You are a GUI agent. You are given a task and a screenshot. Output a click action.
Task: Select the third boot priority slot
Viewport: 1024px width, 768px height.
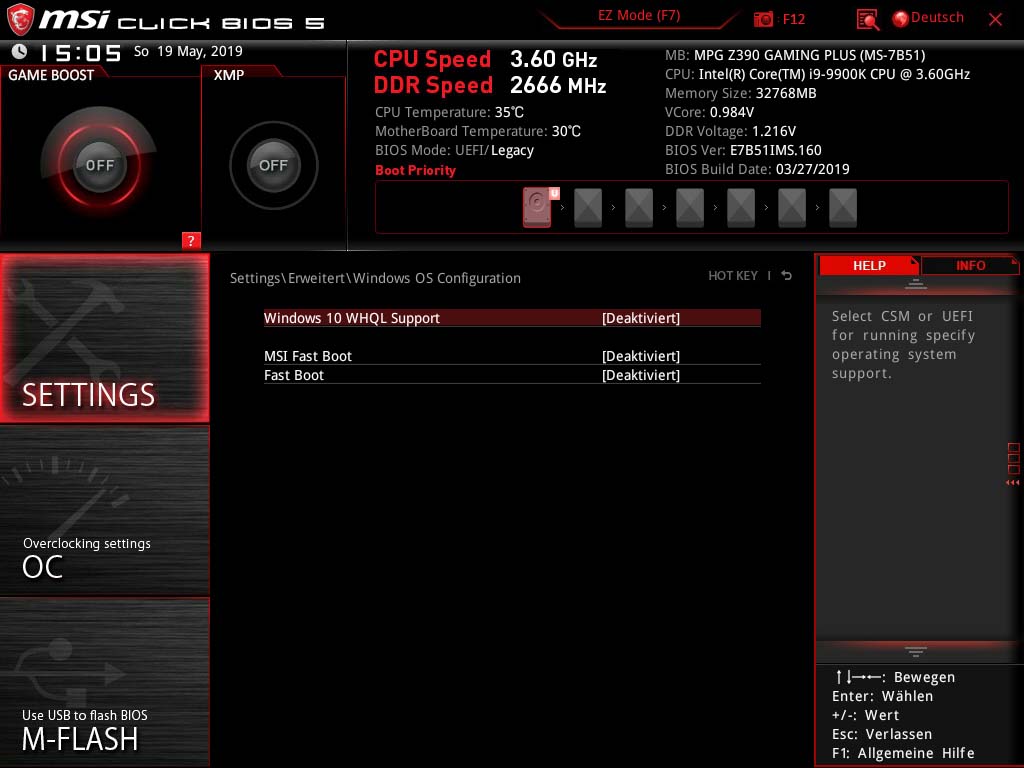639,208
